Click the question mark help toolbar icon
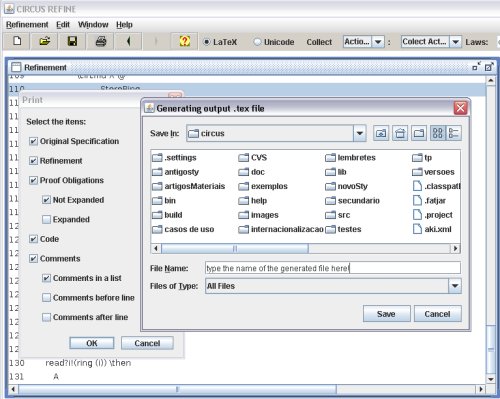The image size is (500, 399). click(x=184, y=41)
